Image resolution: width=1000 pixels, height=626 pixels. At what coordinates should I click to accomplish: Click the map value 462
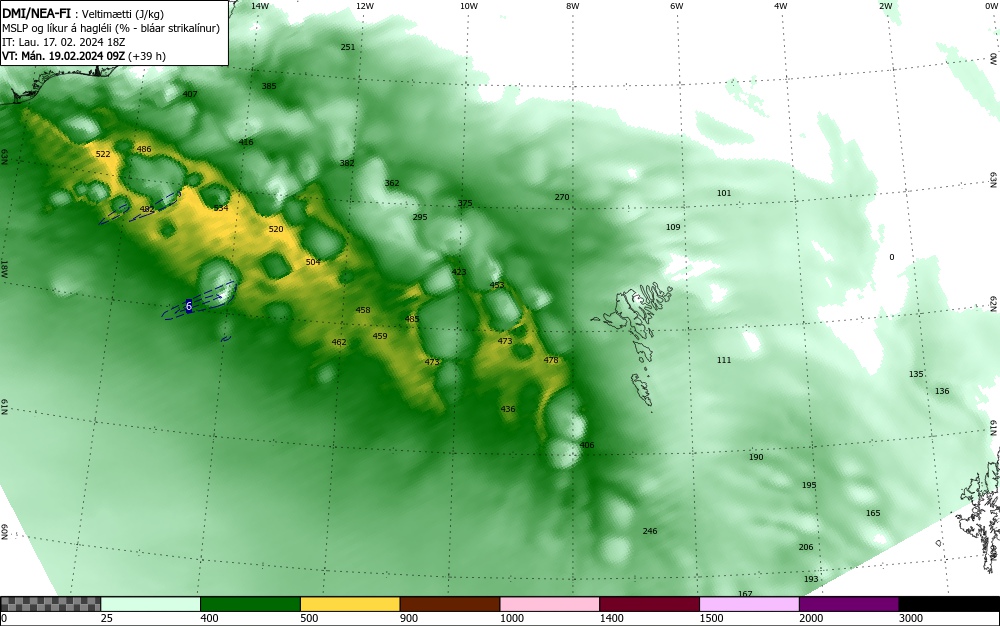[339, 343]
